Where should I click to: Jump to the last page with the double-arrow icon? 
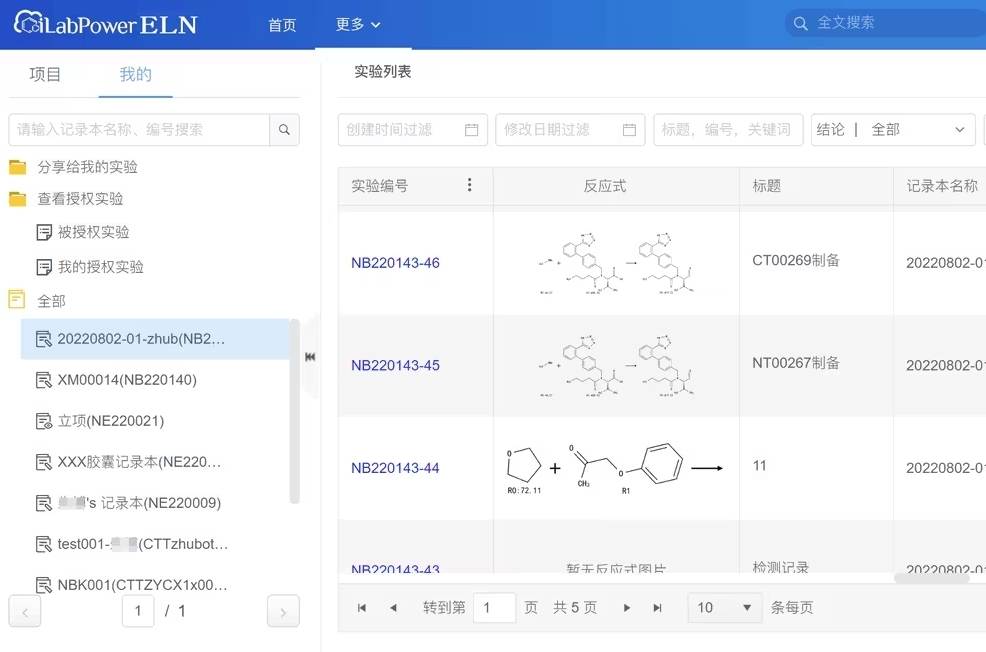[657, 607]
